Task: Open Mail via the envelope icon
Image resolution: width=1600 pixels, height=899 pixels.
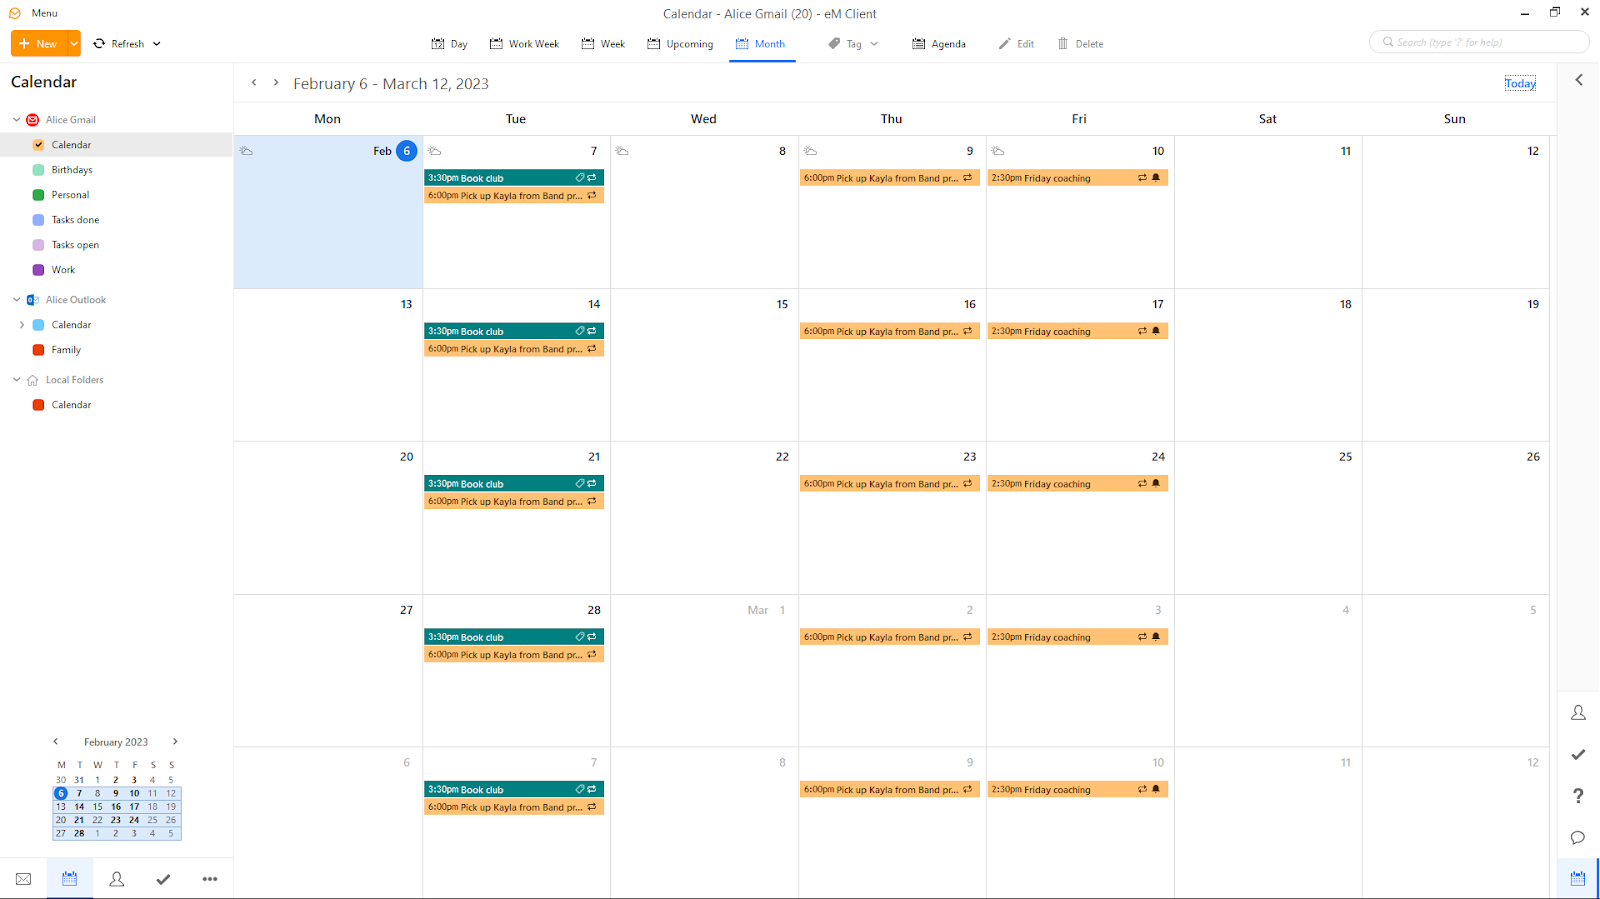Action: click(x=23, y=879)
